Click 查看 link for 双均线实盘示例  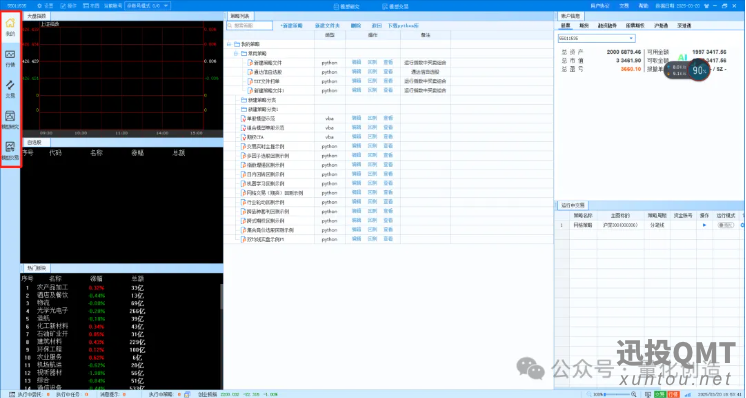(x=388, y=239)
